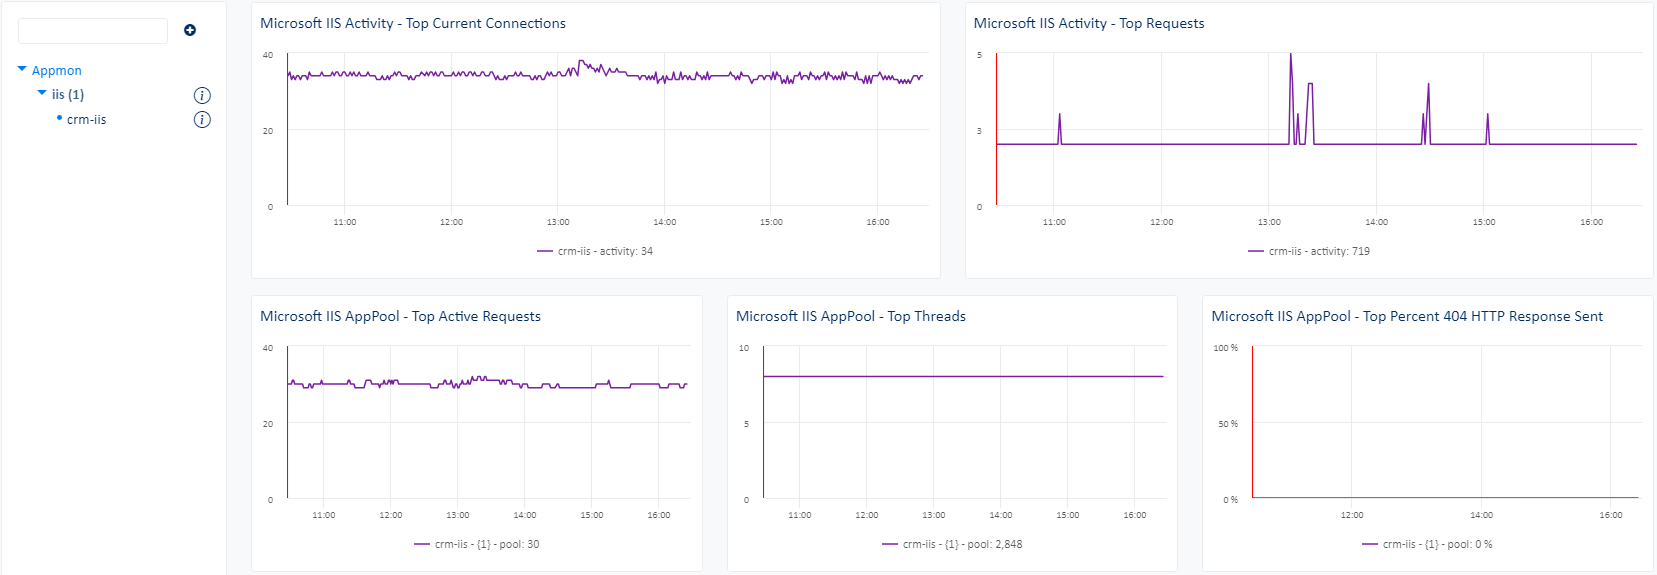Click the Top Current Connections chart title
Screen dimensions: 1657x575
pyautogui.click(x=412, y=23)
